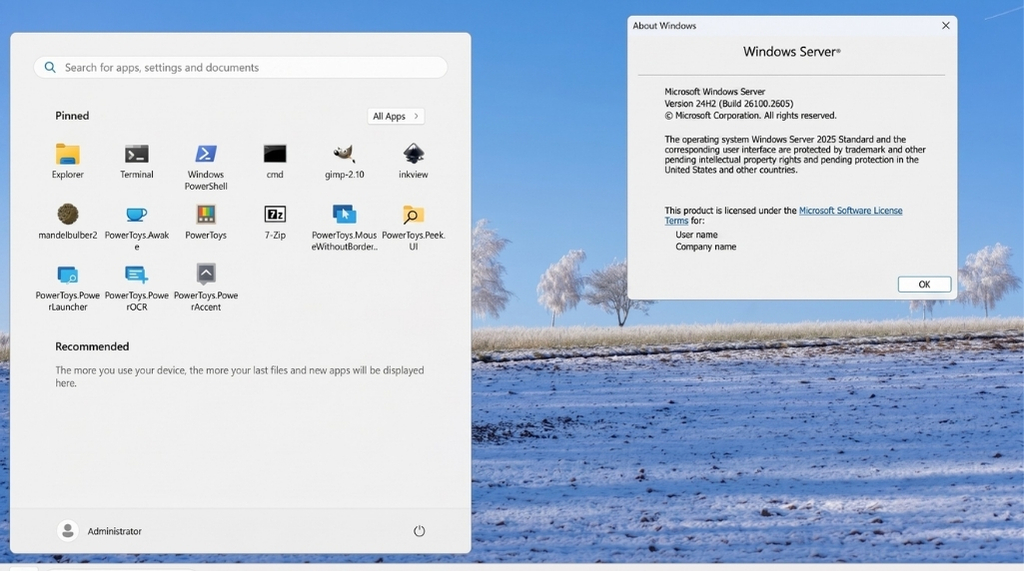The width and height of the screenshot is (1024, 571).
Task: Launch the PowerToys pinned app
Action: click(x=206, y=214)
